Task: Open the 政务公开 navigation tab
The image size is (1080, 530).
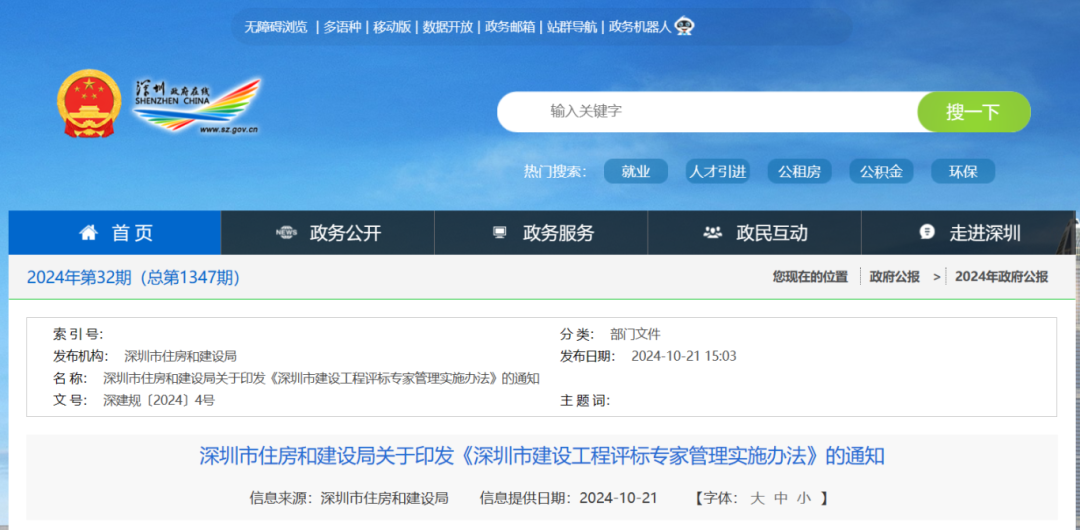Action: [345, 233]
